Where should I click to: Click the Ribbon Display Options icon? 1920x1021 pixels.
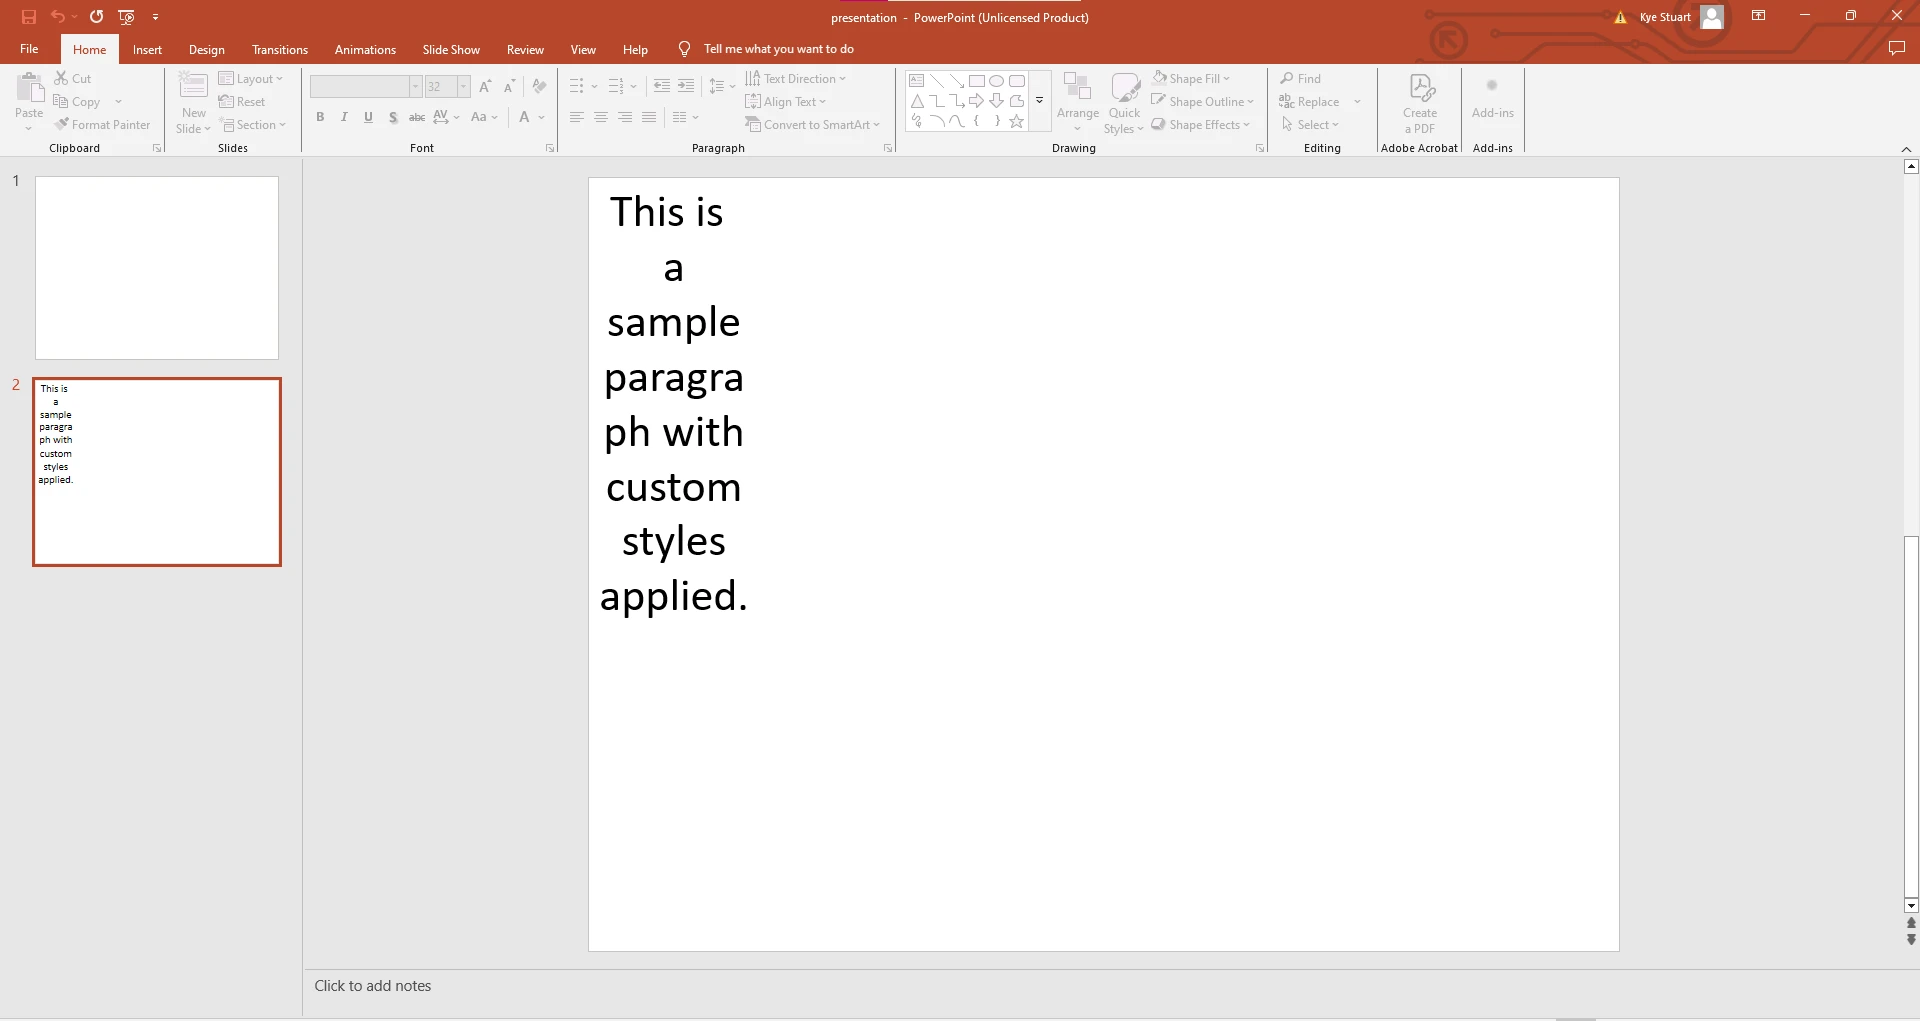coord(1758,16)
